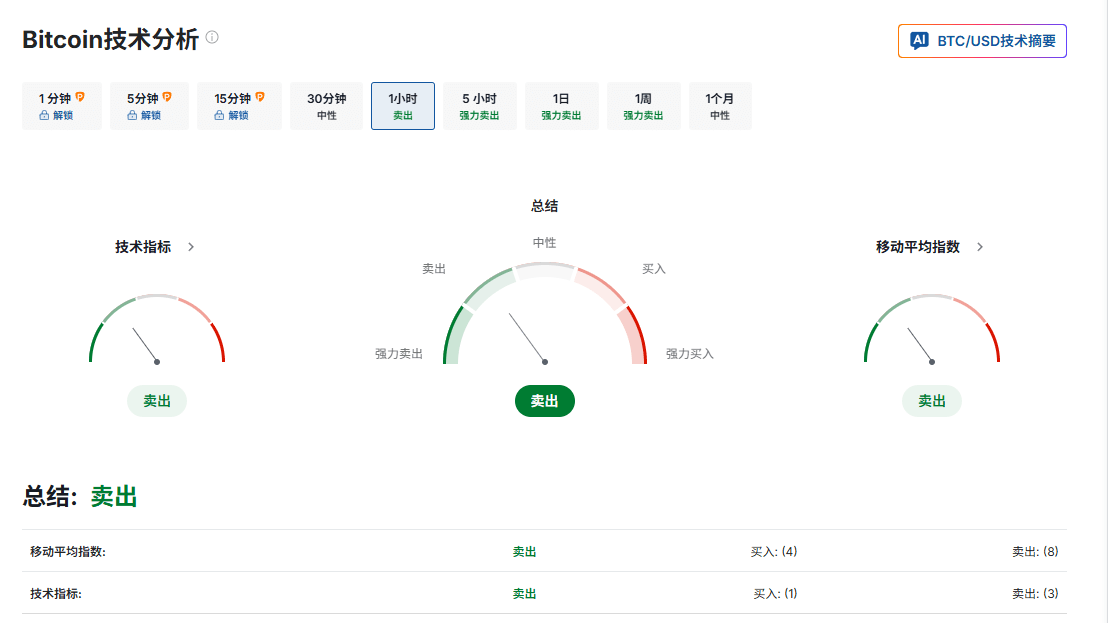The height and width of the screenshot is (623, 1111).
Task: Click the 移动平均指数 gauge dial
Action: pos(932,329)
